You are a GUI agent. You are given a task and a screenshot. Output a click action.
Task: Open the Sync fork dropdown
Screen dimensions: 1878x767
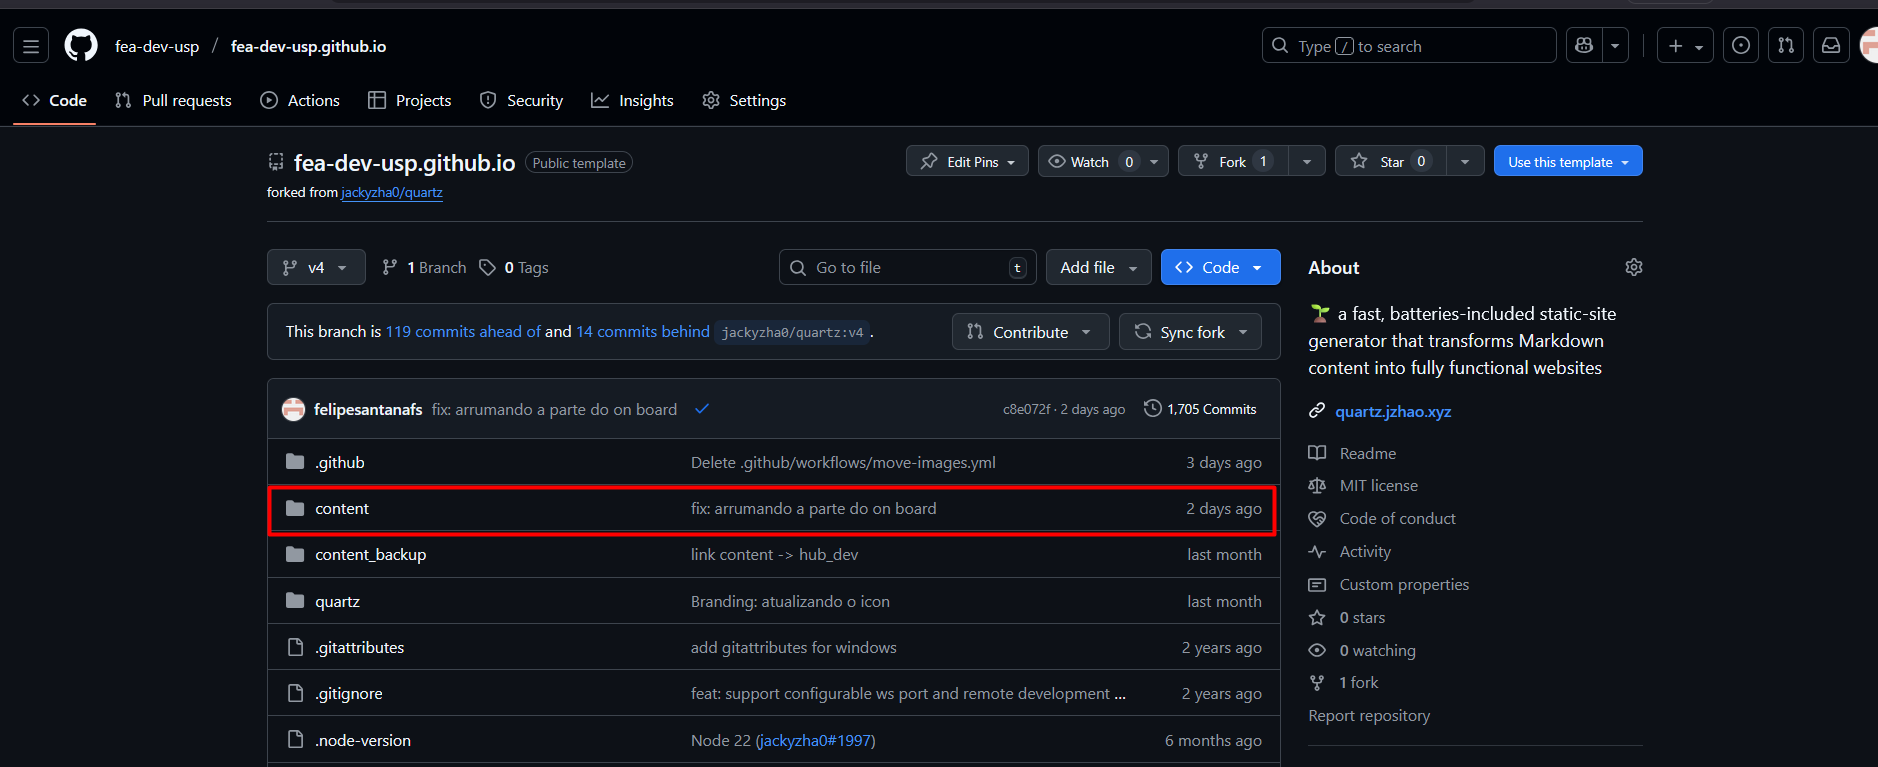tap(1190, 332)
